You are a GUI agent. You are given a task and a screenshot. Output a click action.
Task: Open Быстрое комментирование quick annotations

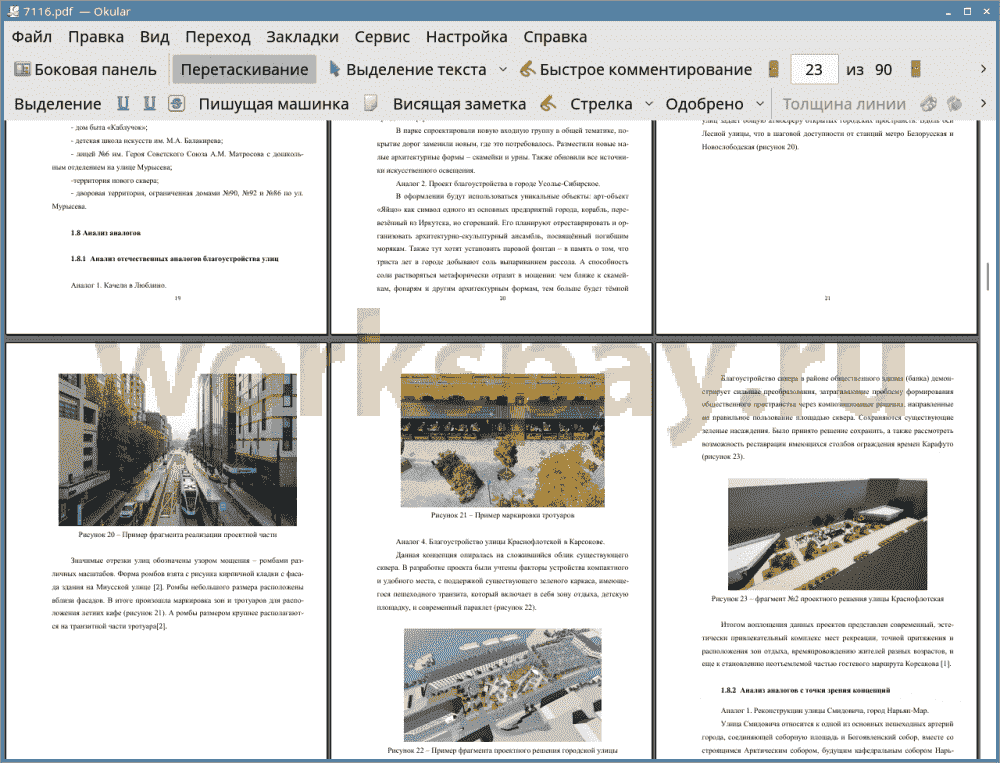636,70
